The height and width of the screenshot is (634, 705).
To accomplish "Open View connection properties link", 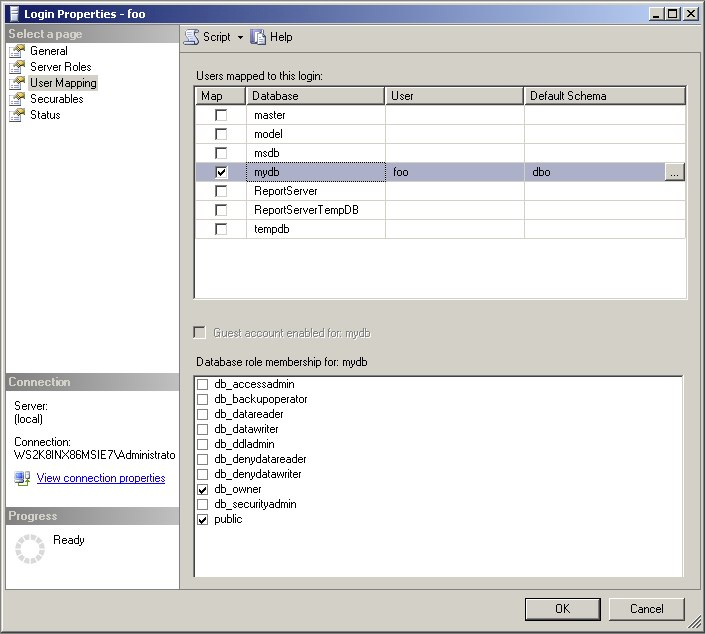I will (x=101, y=478).
